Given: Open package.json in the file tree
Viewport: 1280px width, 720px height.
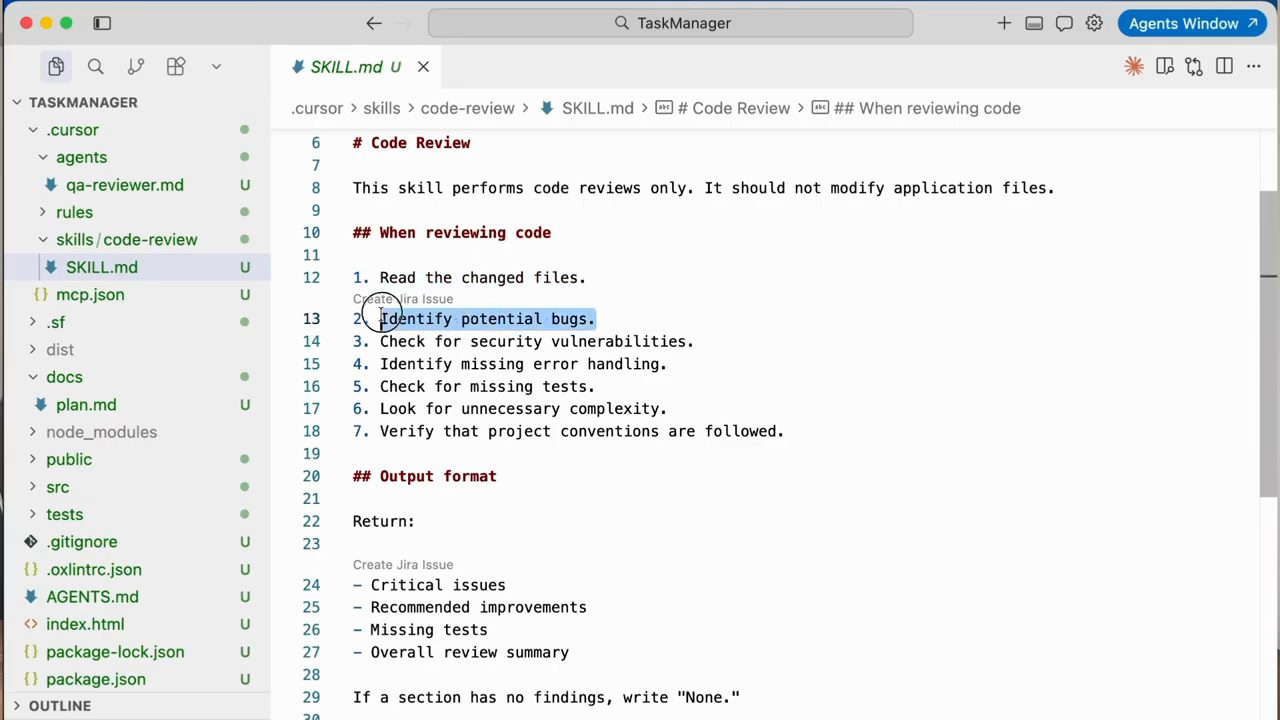Looking at the screenshot, I should [96, 679].
